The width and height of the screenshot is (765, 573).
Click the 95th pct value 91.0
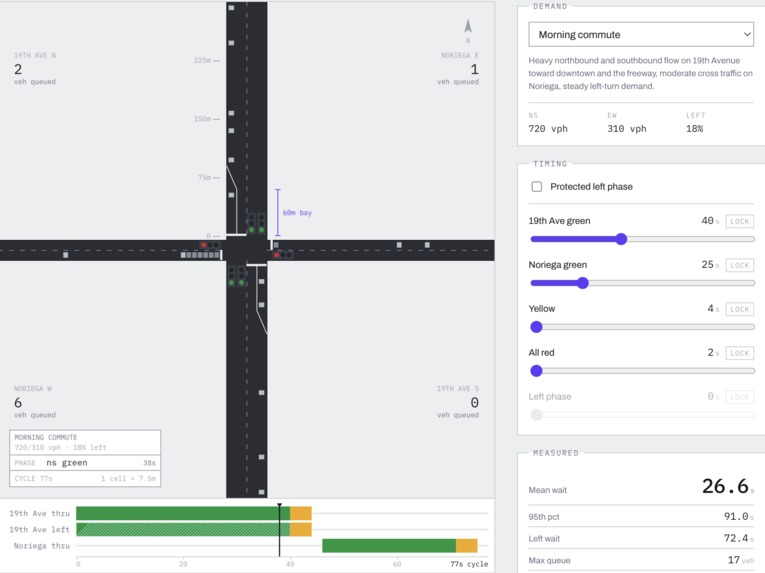pos(736,516)
